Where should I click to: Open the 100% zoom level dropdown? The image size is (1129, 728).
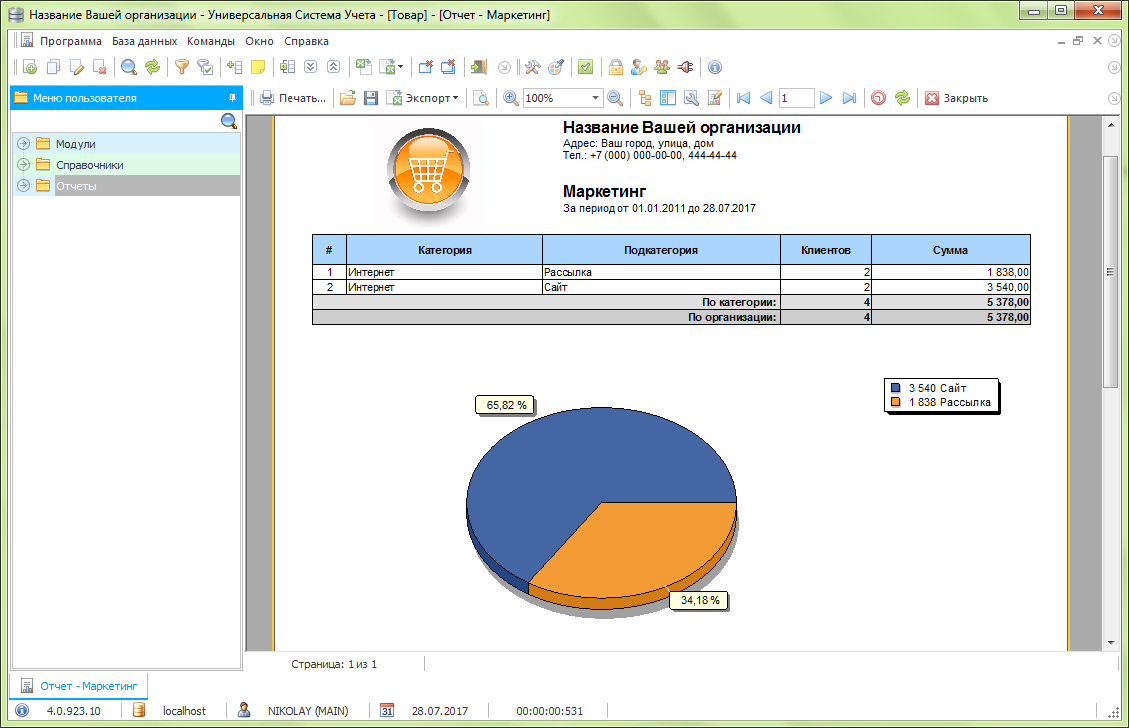pos(595,98)
